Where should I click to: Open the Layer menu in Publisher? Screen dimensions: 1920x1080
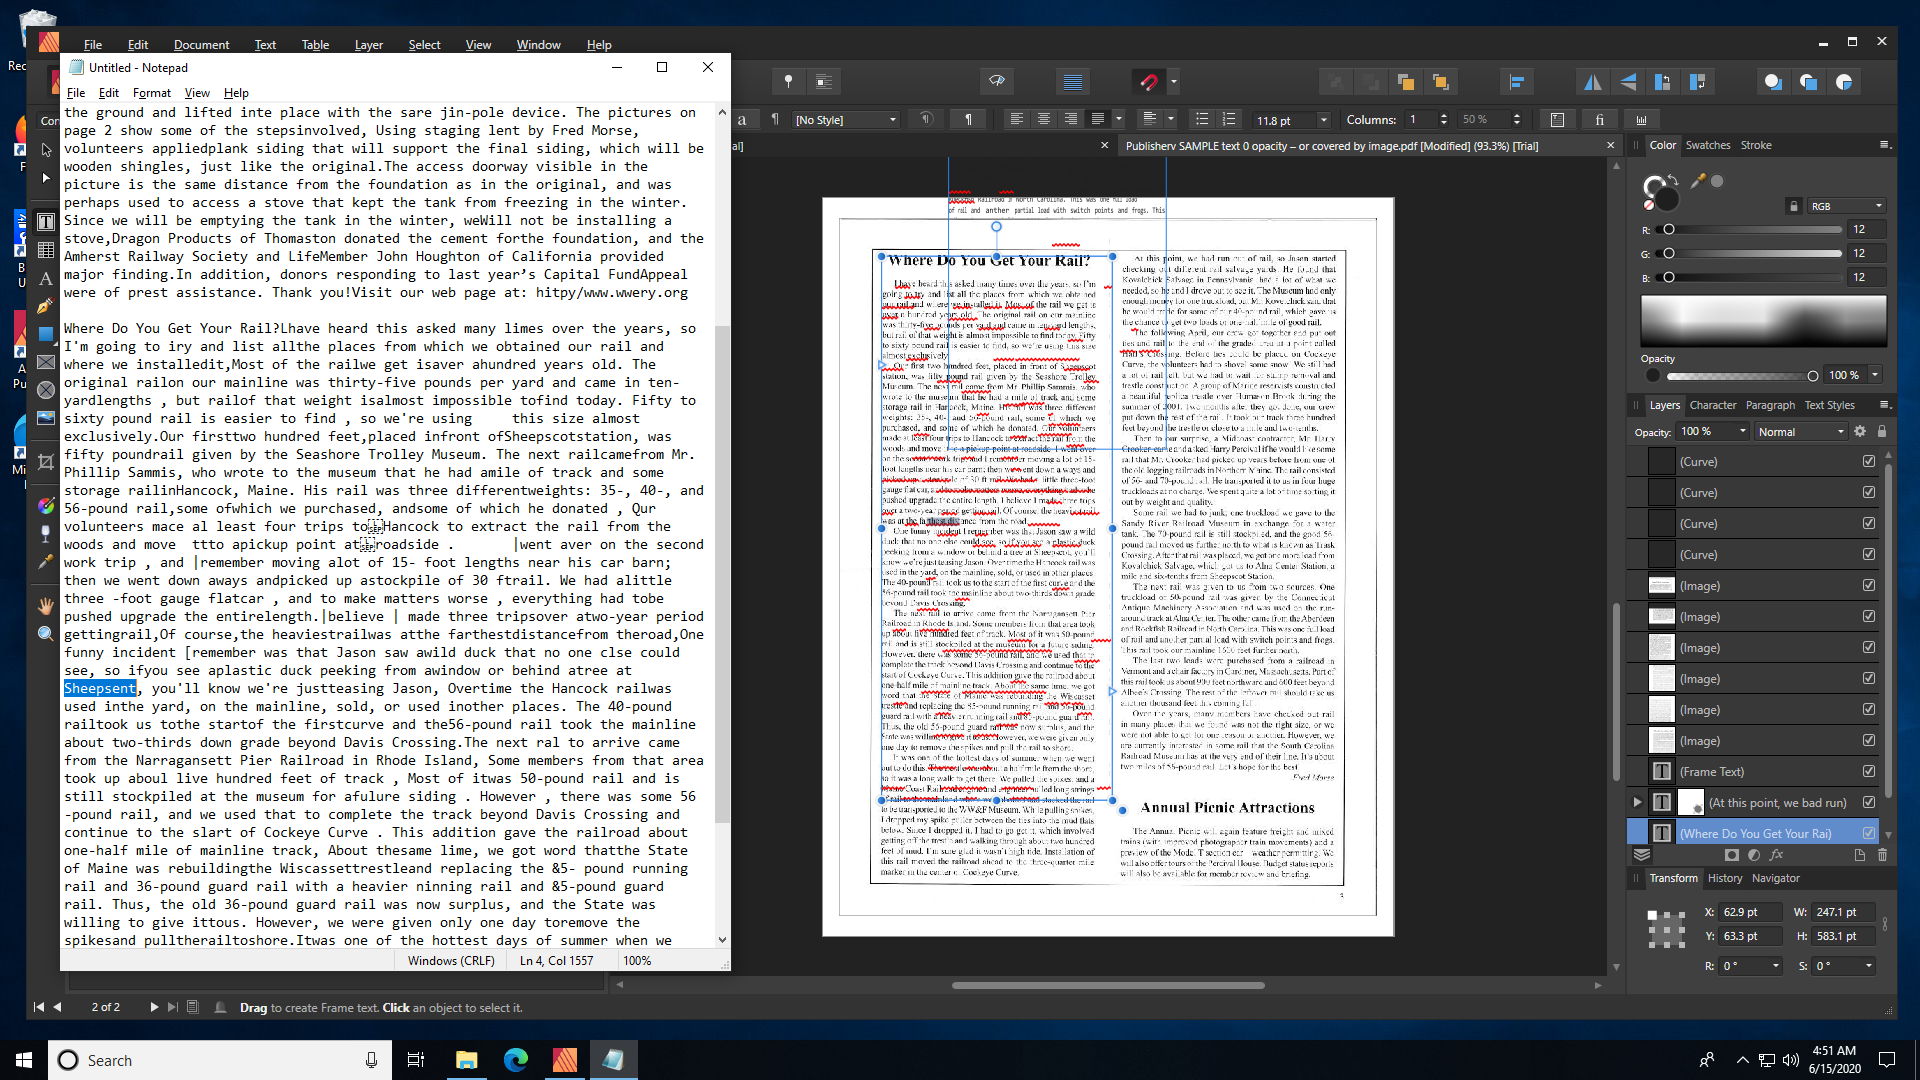tap(368, 45)
